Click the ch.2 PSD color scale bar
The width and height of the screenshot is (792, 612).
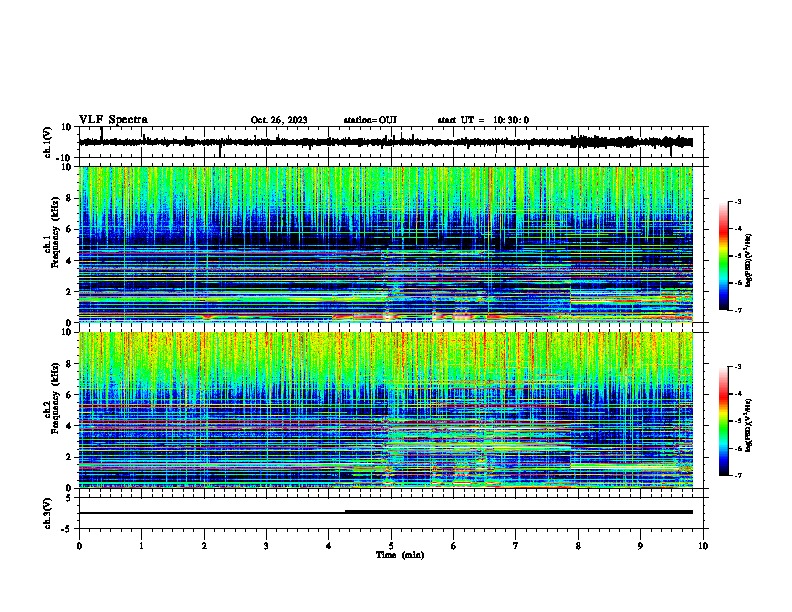pyautogui.click(x=723, y=421)
